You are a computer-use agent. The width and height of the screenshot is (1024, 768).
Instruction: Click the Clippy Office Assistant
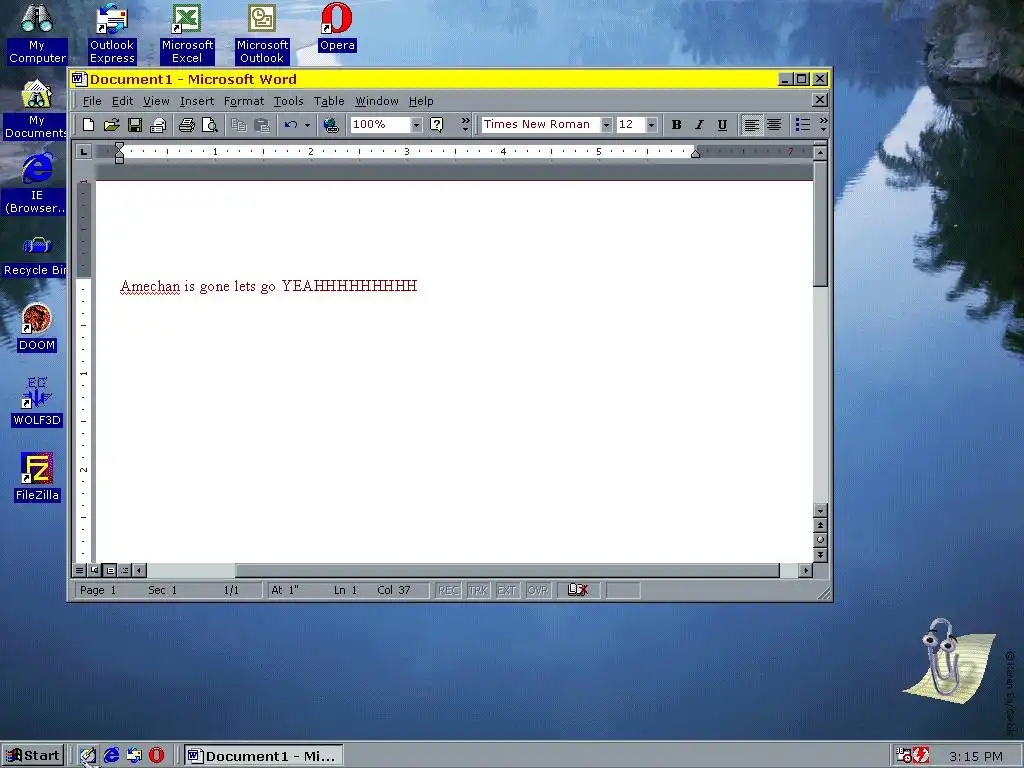(941, 657)
